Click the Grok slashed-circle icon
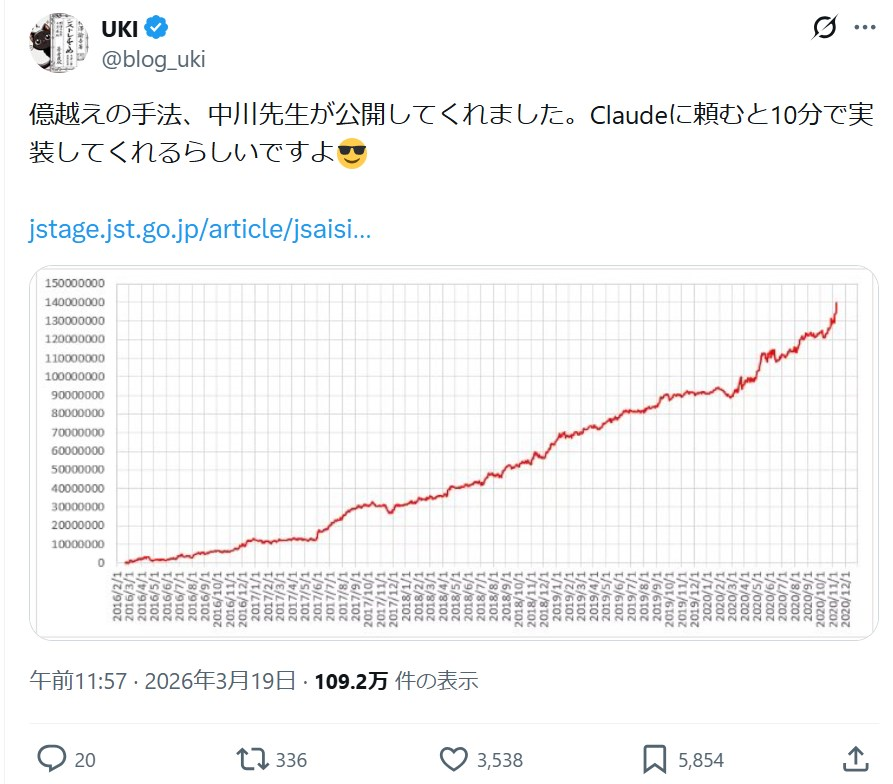This screenshot has width=893, height=784. tap(825, 28)
